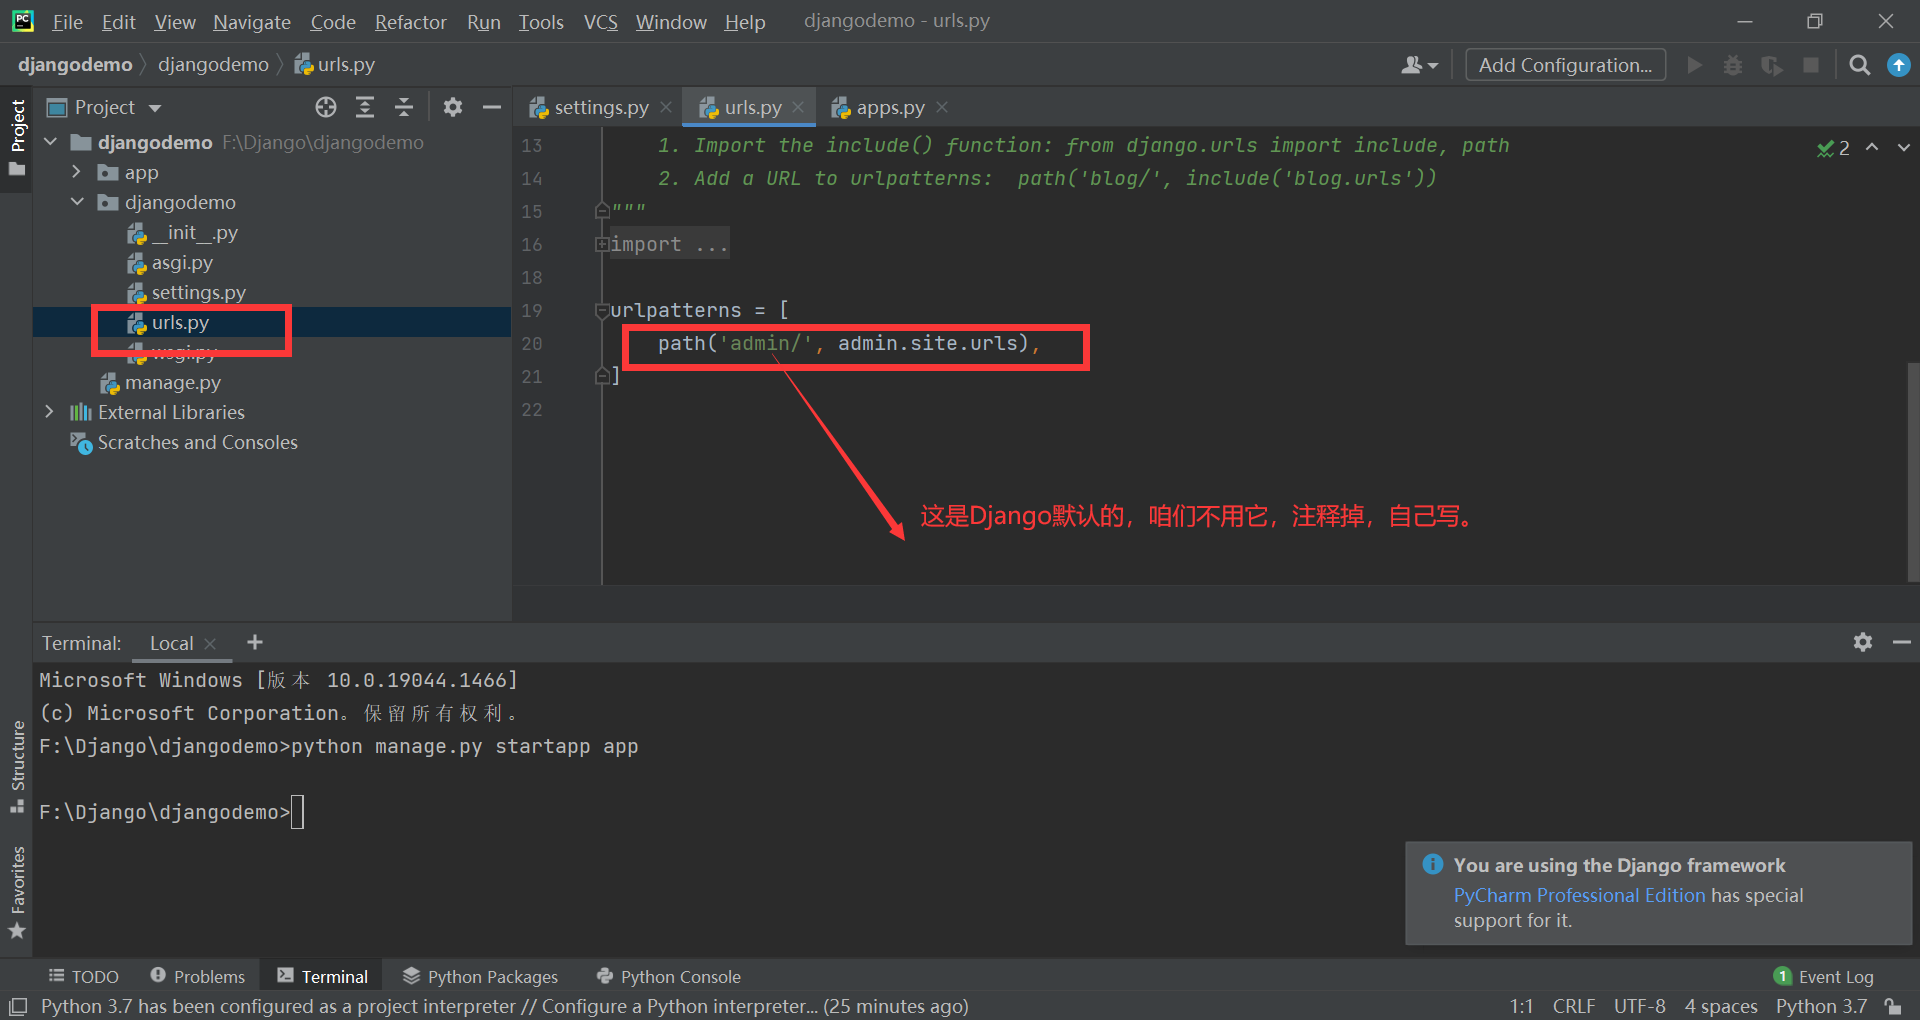The image size is (1920, 1020).
Task: Click the CRLF line separator widget
Action: pyautogui.click(x=1574, y=1006)
